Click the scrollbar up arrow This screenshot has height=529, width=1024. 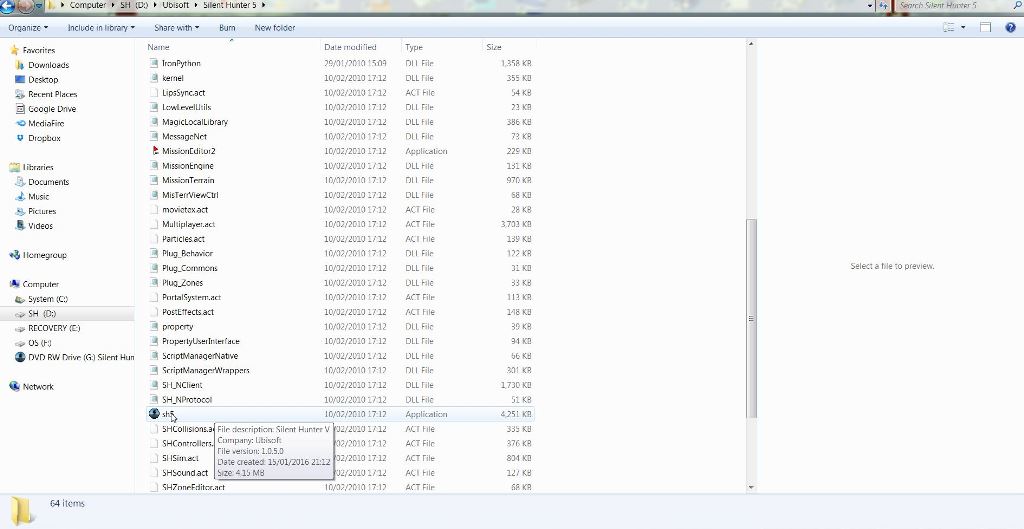pos(751,44)
